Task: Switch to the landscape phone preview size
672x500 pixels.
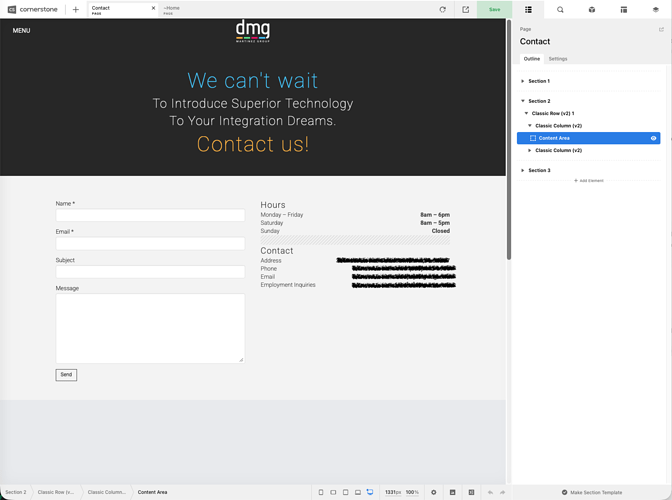Action: tap(333, 492)
